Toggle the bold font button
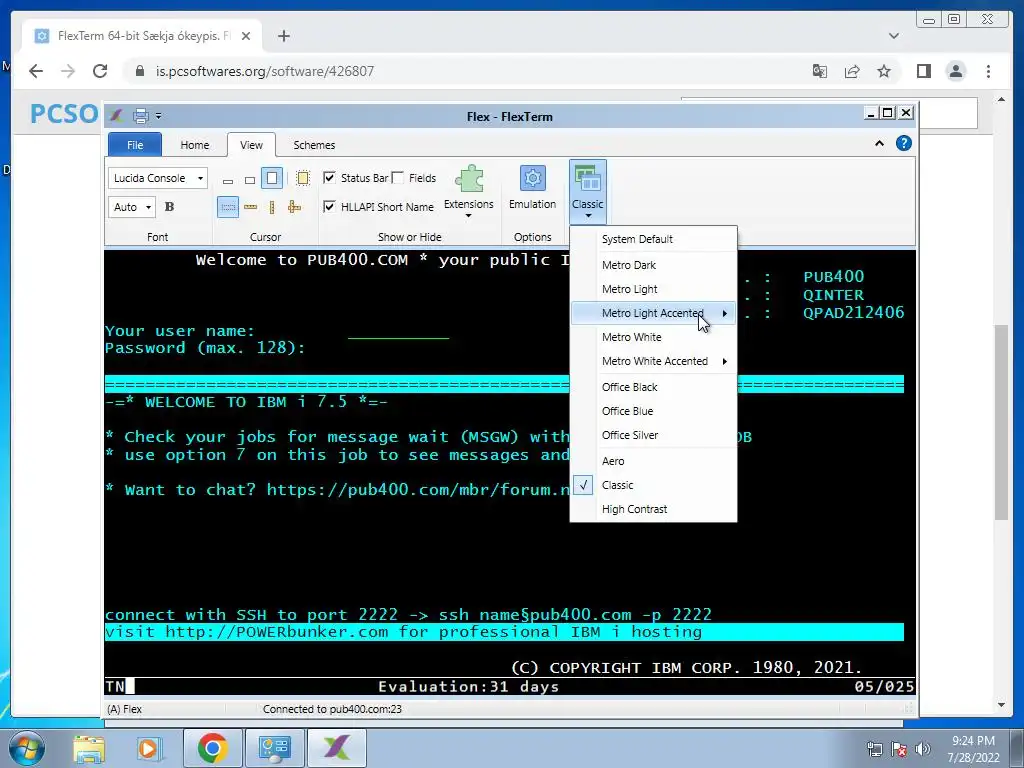This screenshot has width=1024, height=768. click(169, 207)
